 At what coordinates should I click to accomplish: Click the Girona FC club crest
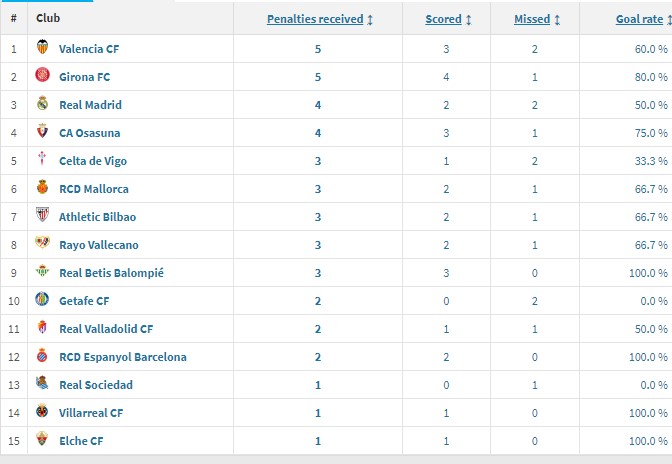point(42,75)
